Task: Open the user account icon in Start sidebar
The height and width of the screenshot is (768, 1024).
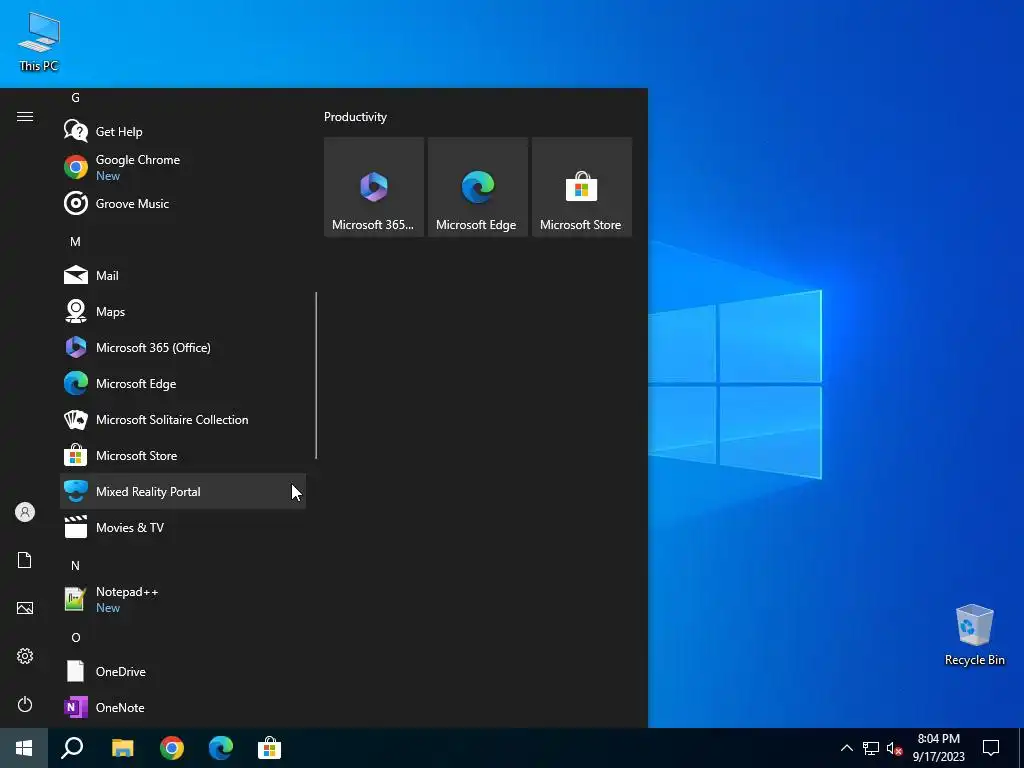Action: [25, 512]
